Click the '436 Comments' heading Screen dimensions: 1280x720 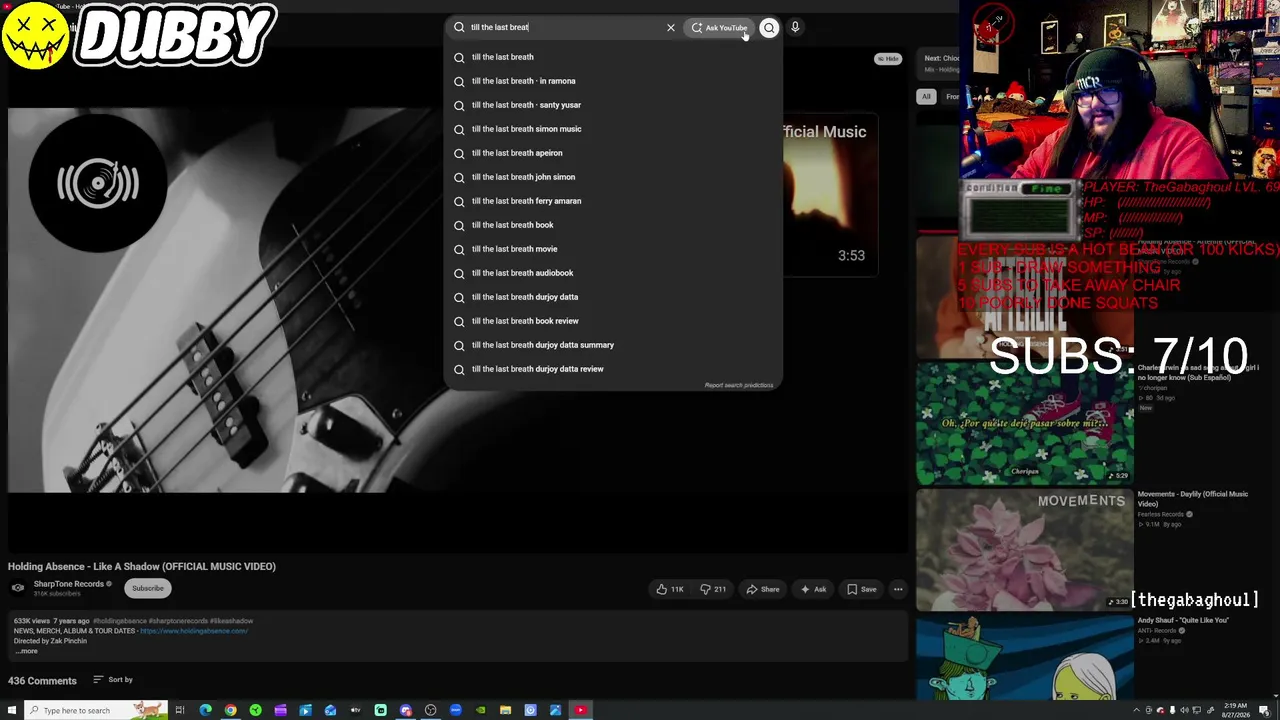click(42, 681)
